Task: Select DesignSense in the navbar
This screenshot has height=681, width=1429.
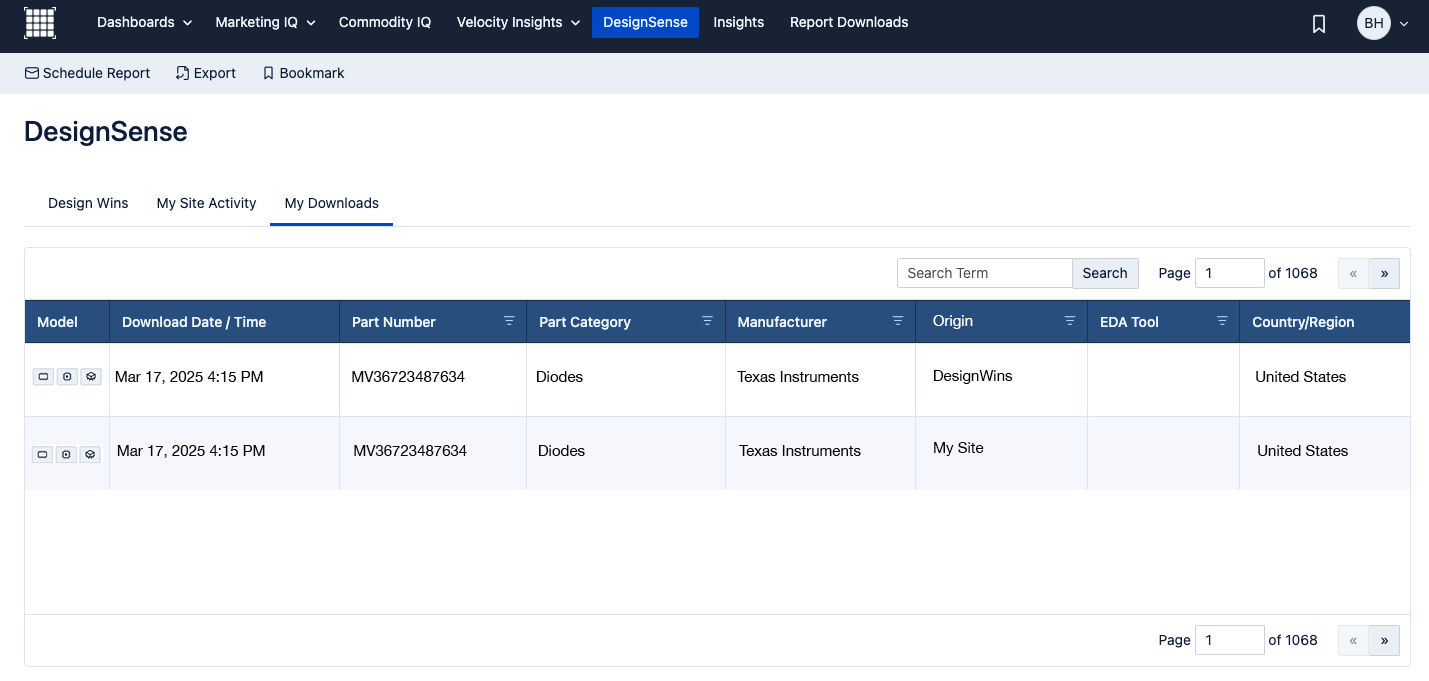Action: 645,22
